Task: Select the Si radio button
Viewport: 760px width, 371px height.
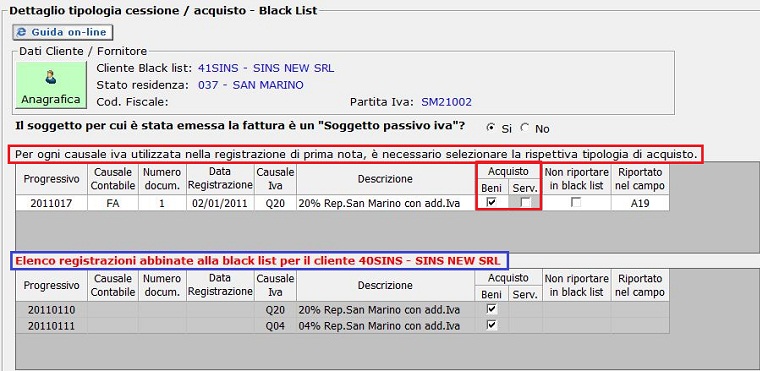Action: (491, 129)
